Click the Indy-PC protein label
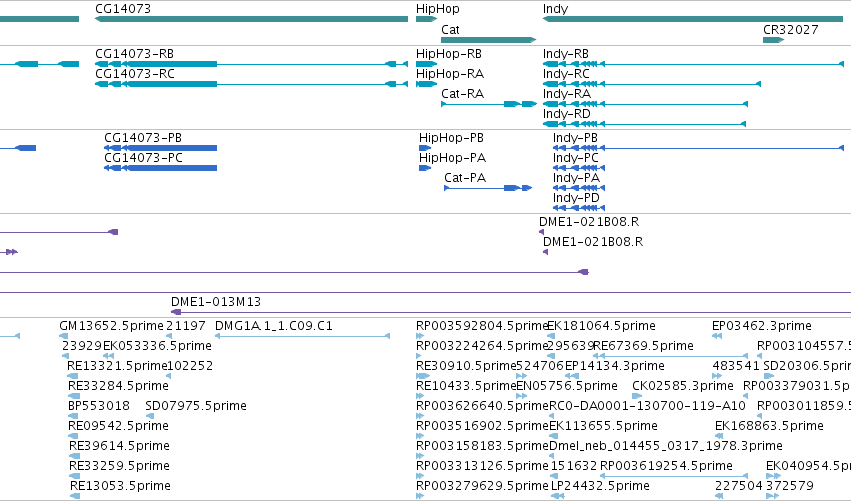This screenshot has height=501, width=851. click(x=576, y=158)
